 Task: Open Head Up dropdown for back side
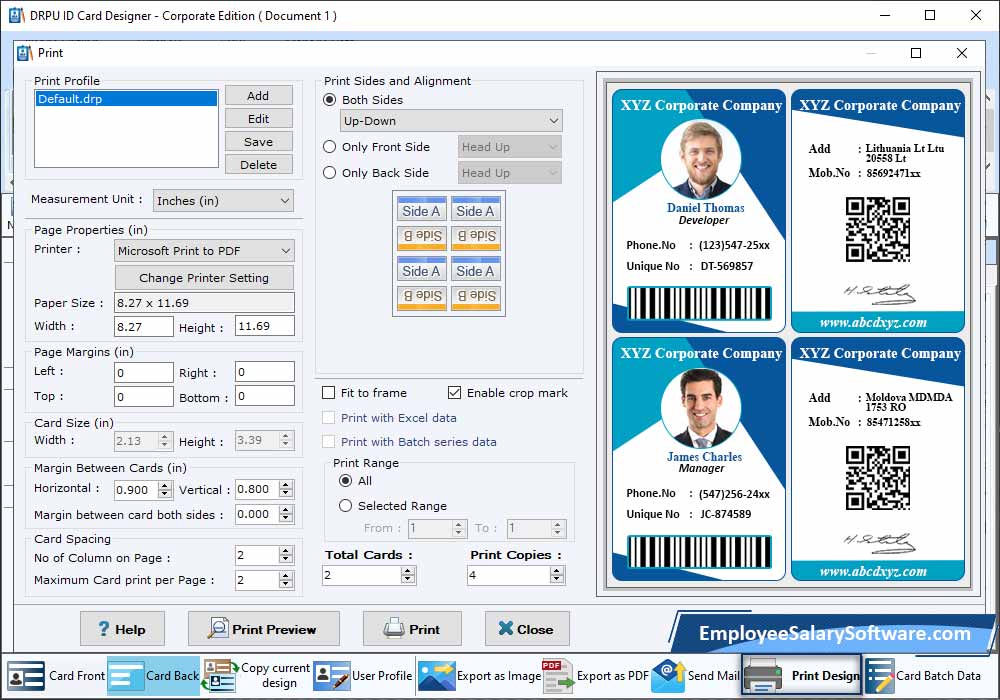tap(509, 173)
